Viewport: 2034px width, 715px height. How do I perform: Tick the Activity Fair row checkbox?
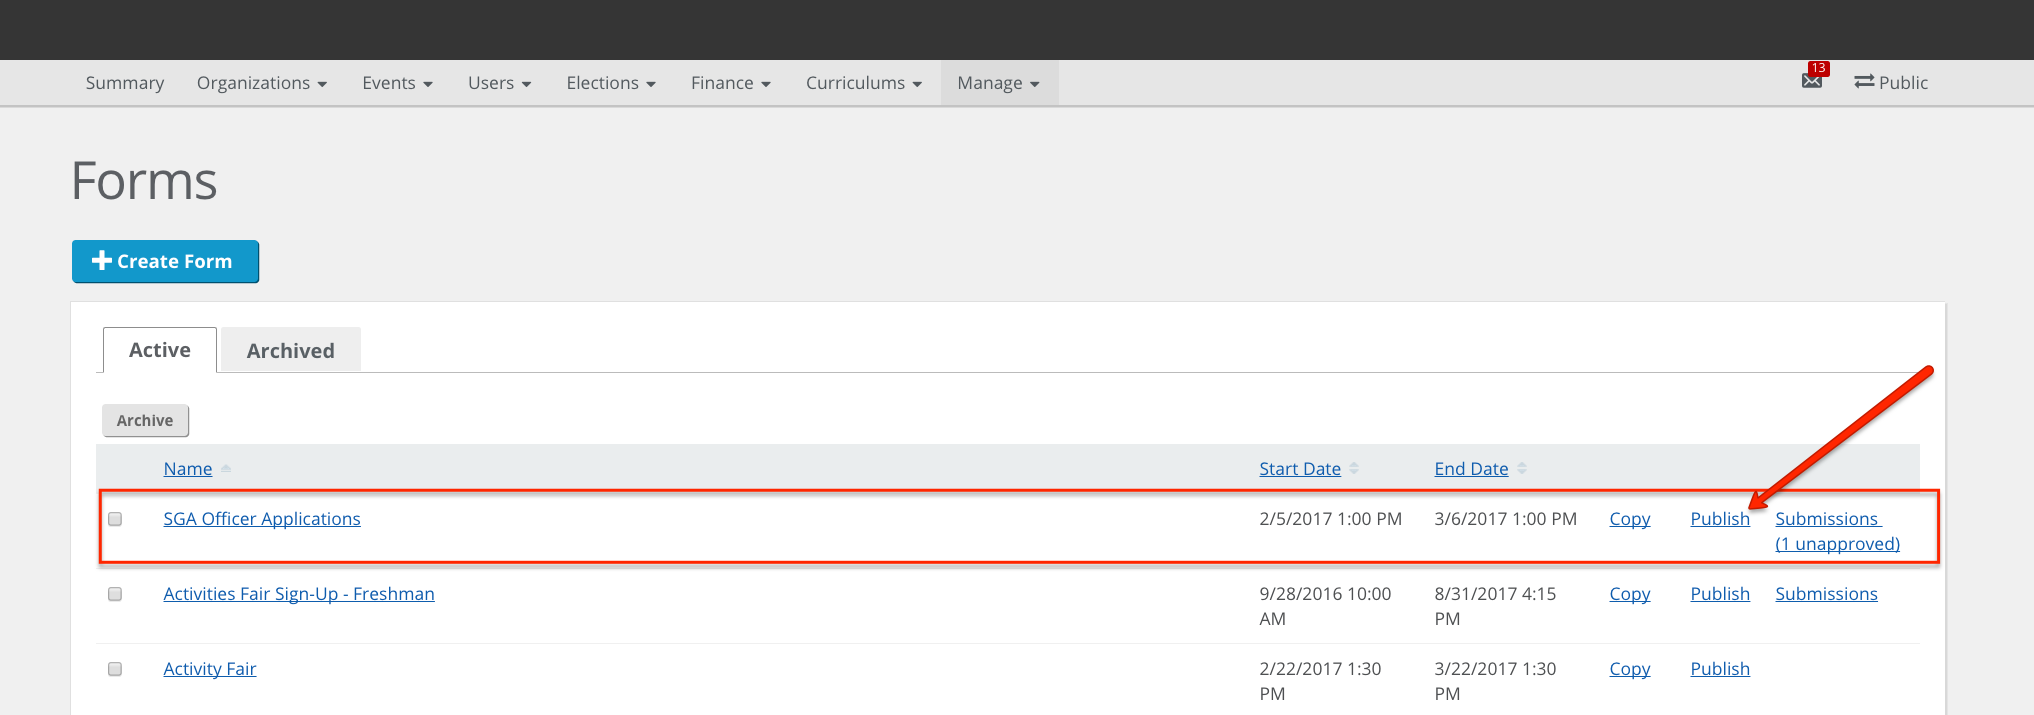coord(115,669)
